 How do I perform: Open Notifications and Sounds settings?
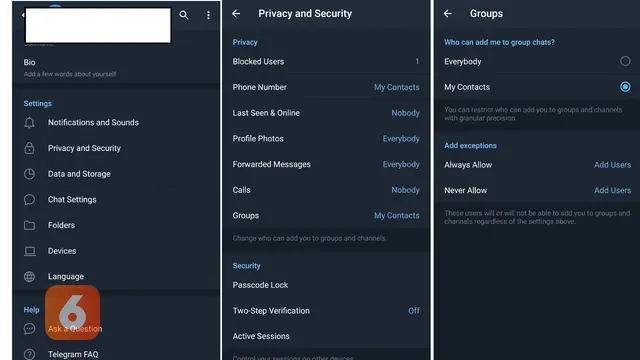(x=116, y=122)
